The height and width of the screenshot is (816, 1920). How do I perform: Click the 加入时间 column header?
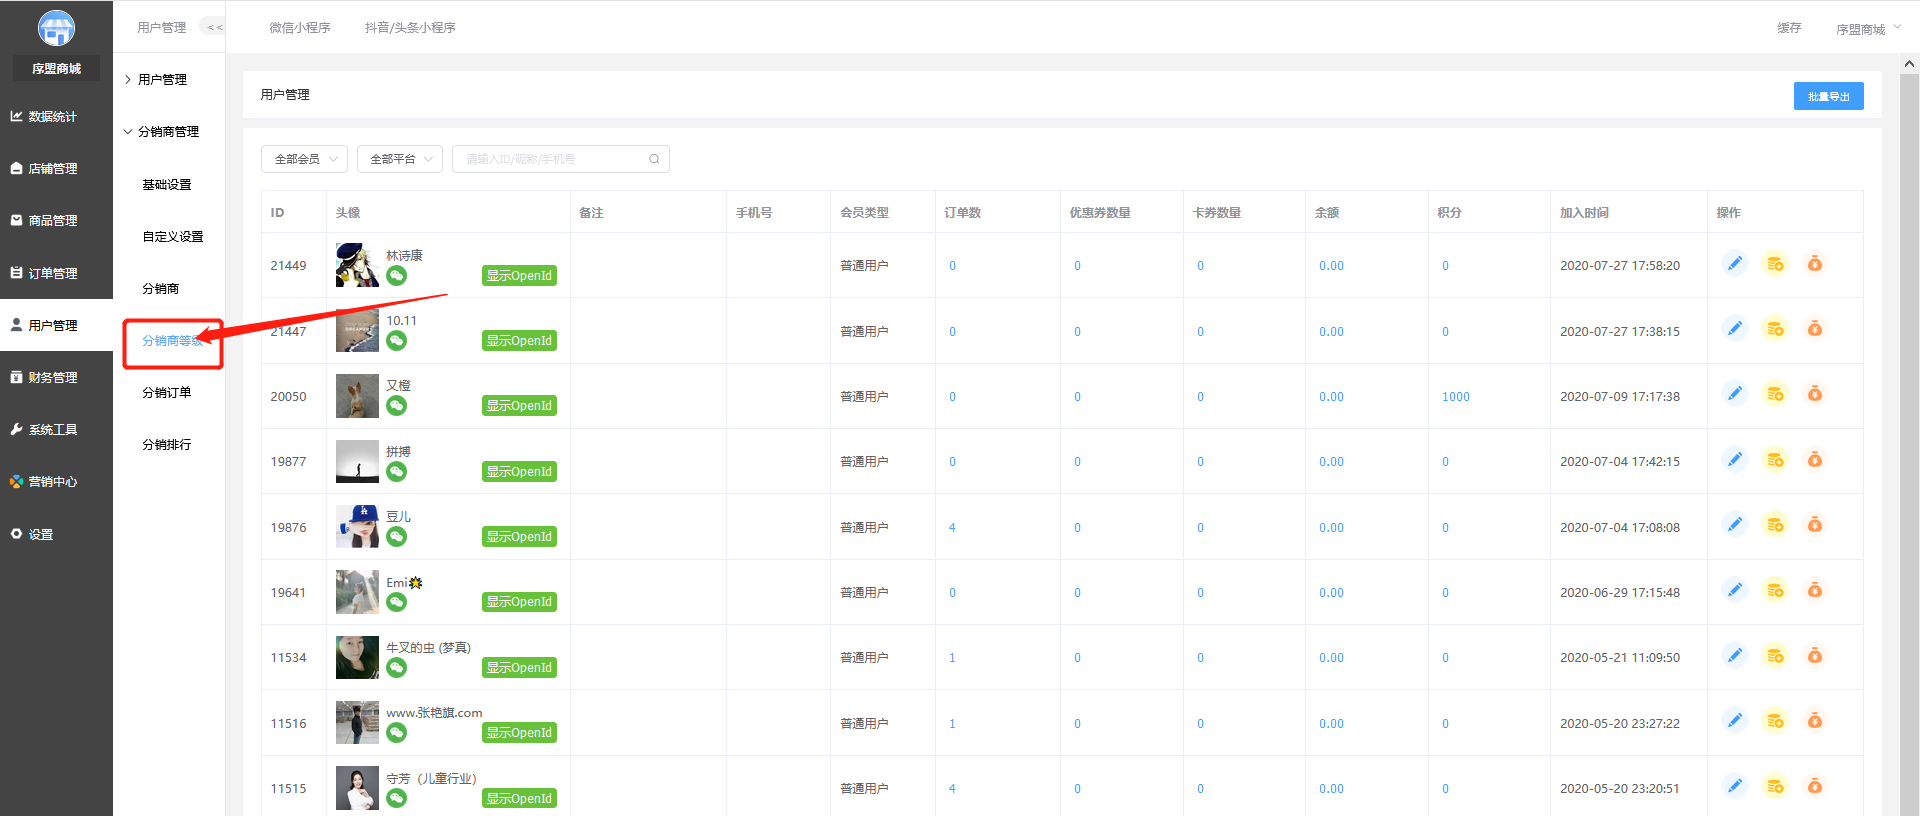[1584, 212]
